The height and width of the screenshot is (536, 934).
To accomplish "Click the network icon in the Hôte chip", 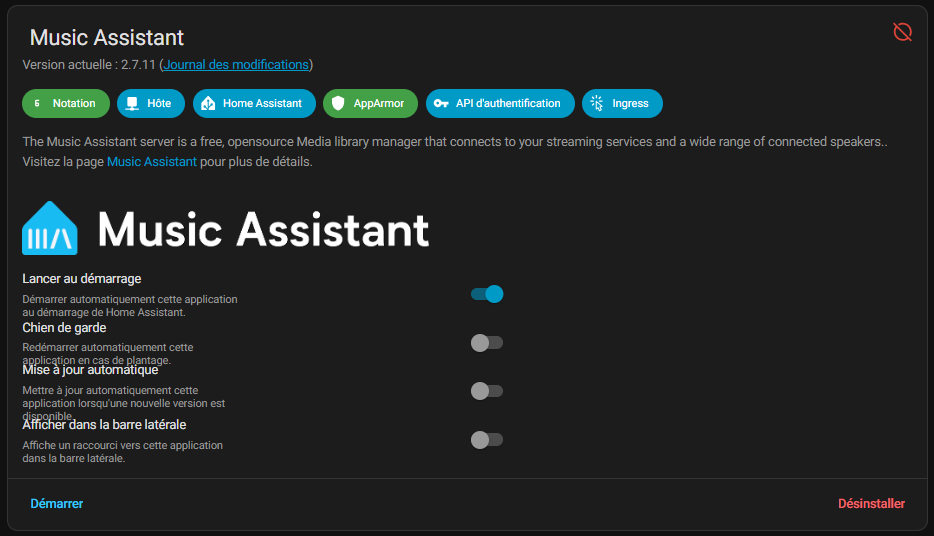I will pyautogui.click(x=132, y=103).
